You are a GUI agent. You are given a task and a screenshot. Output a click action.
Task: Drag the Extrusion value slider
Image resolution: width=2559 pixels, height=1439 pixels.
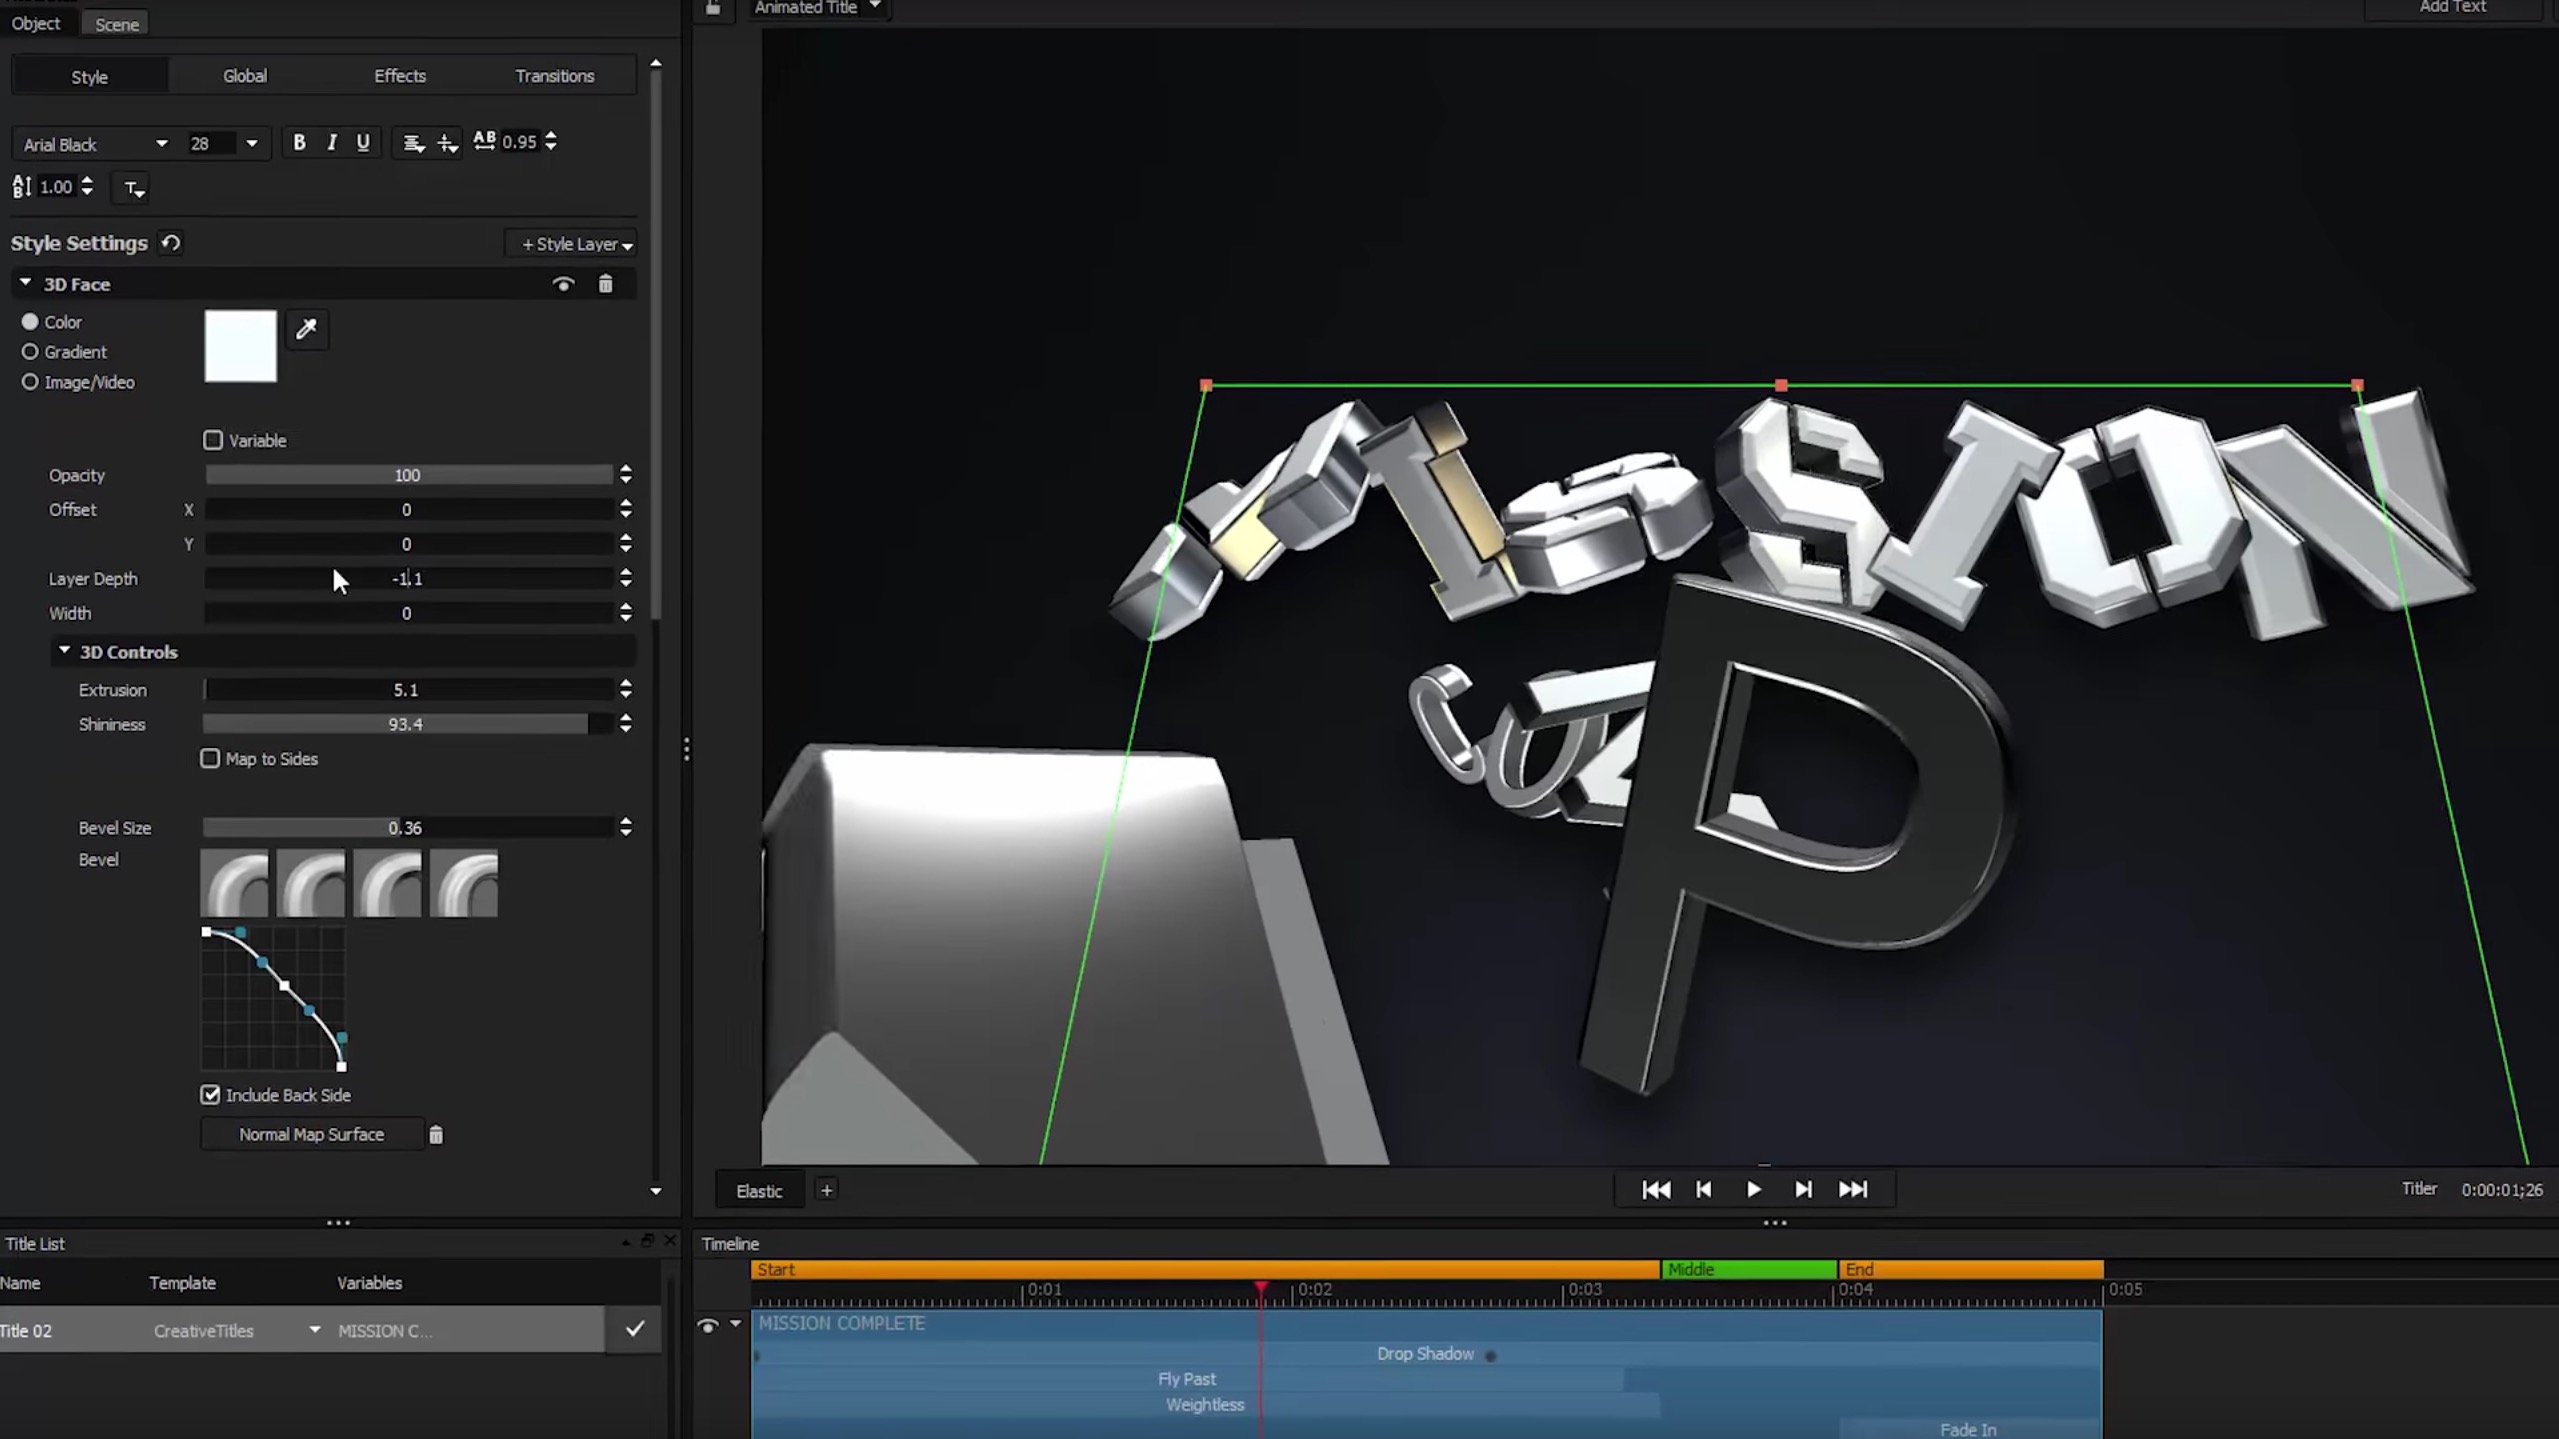click(406, 689)
